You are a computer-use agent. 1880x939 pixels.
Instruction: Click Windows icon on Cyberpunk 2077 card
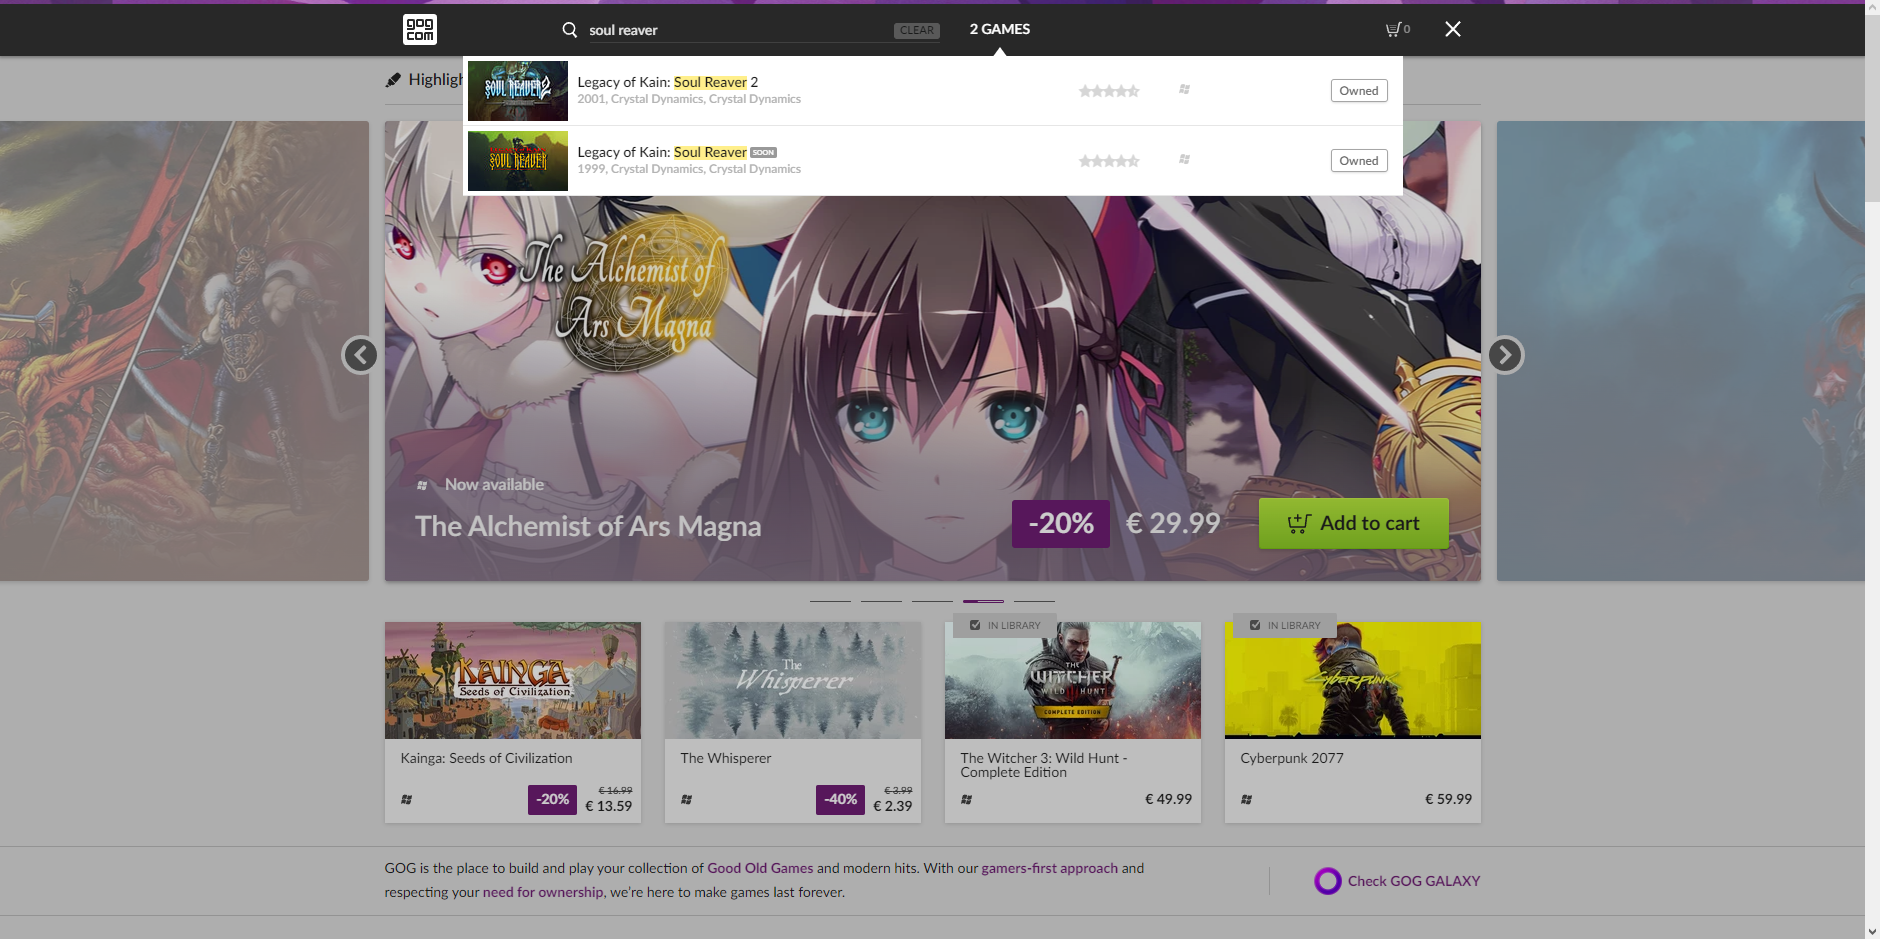coord(1246,799)
